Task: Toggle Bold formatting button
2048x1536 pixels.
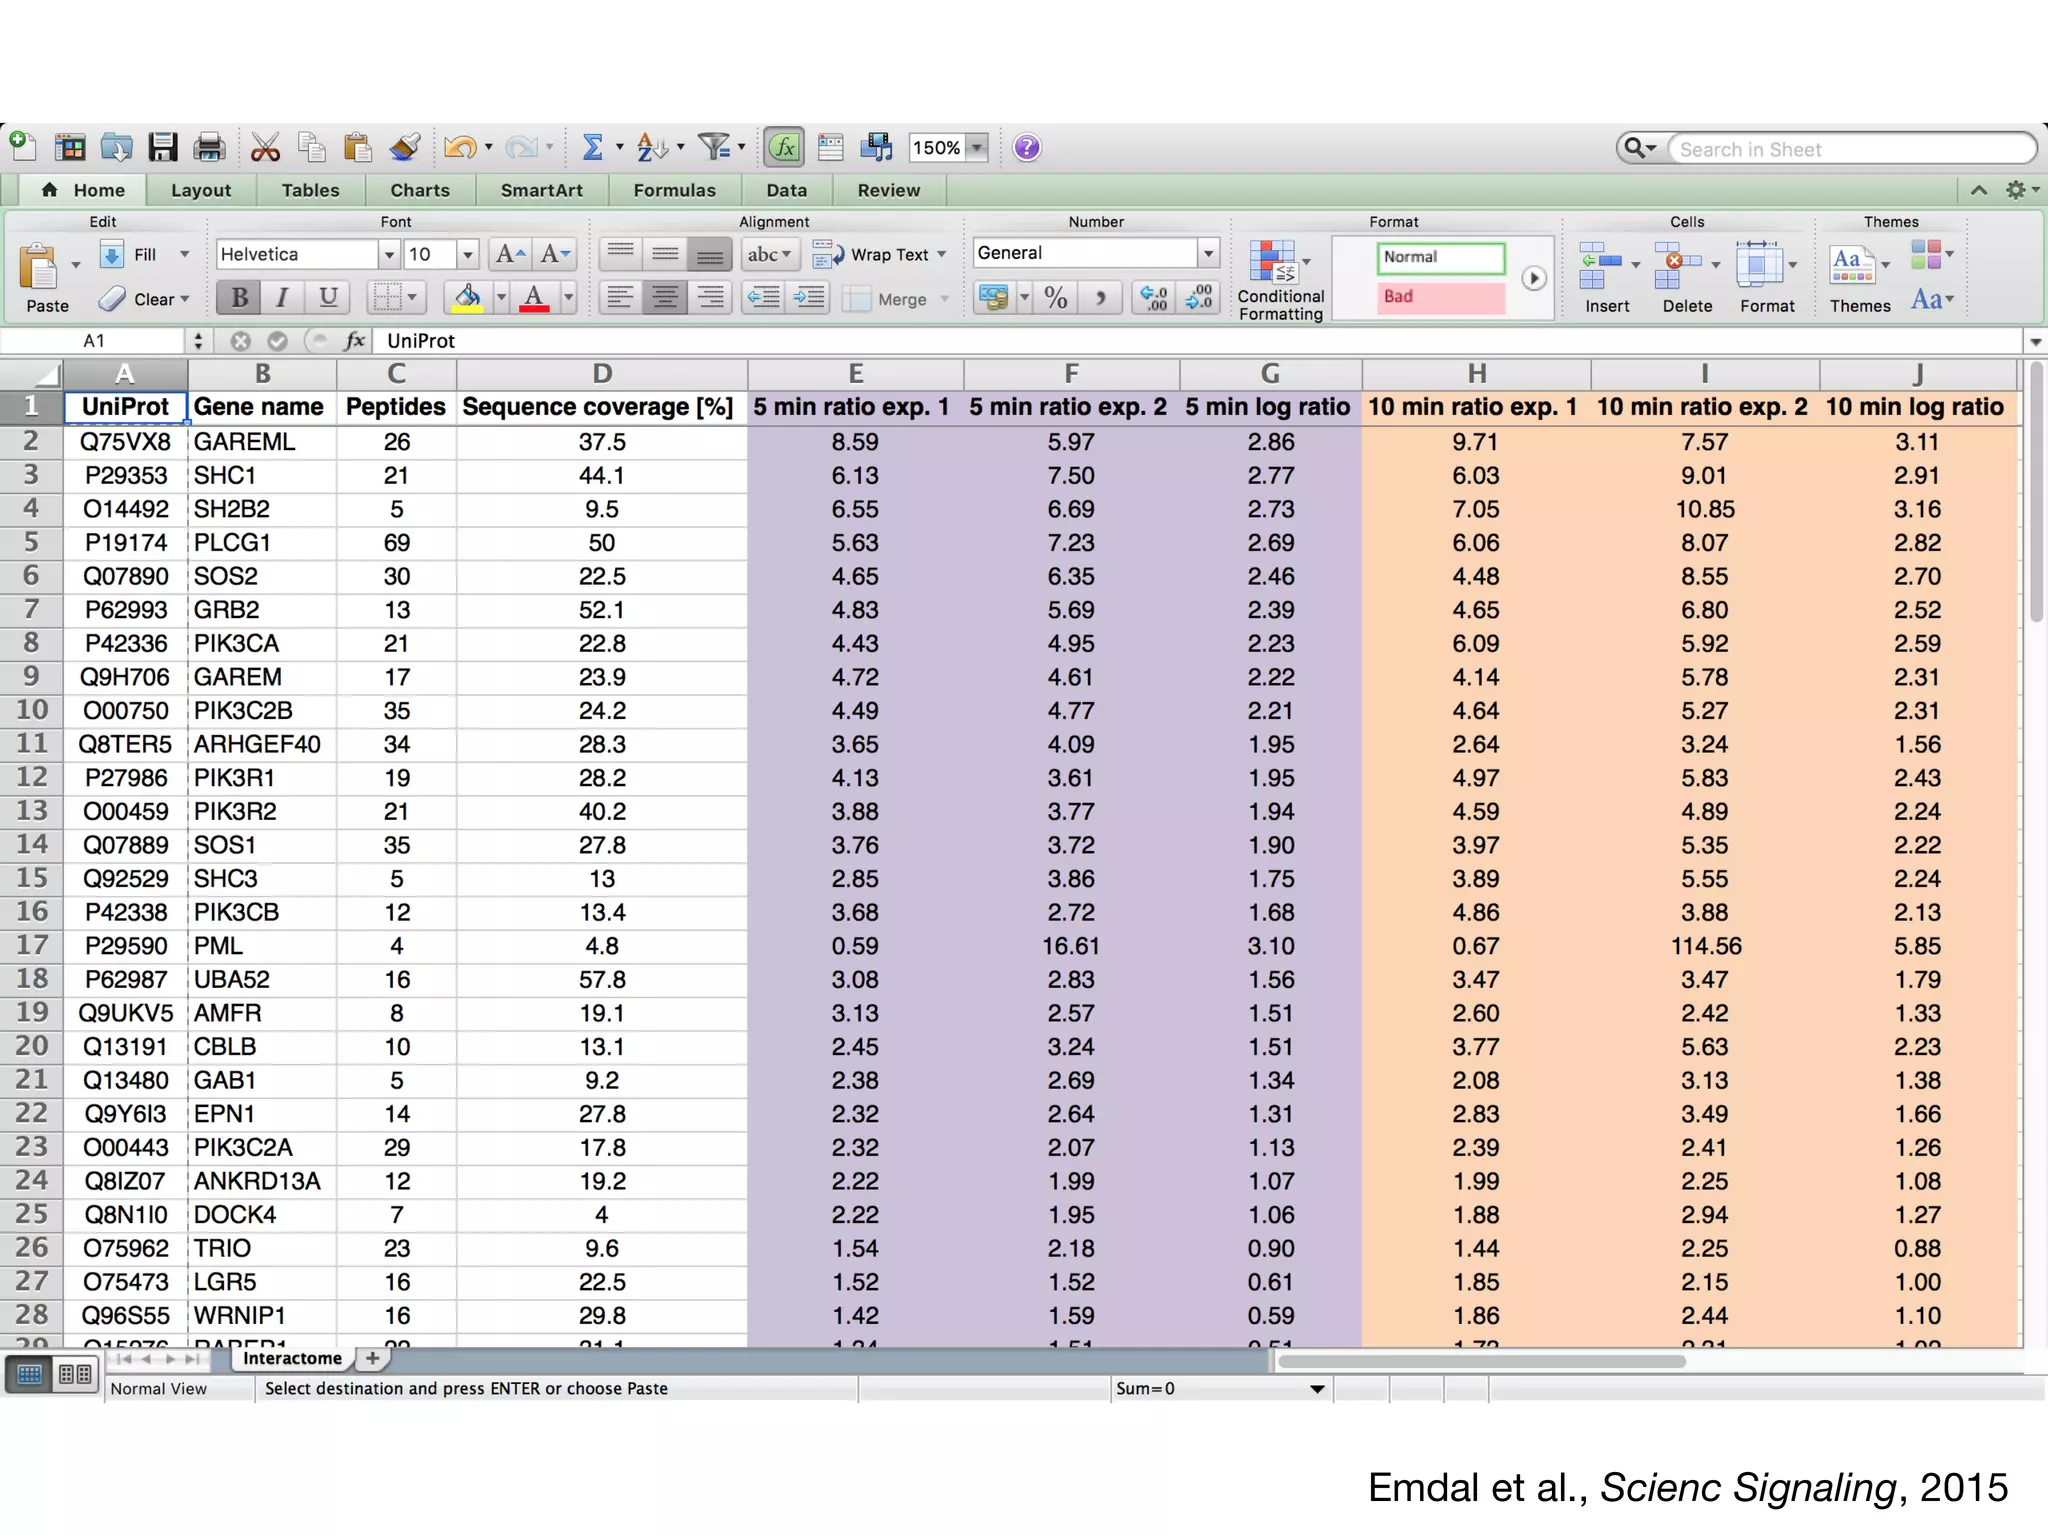Action: pyautogui.click(x=240, y=297)
